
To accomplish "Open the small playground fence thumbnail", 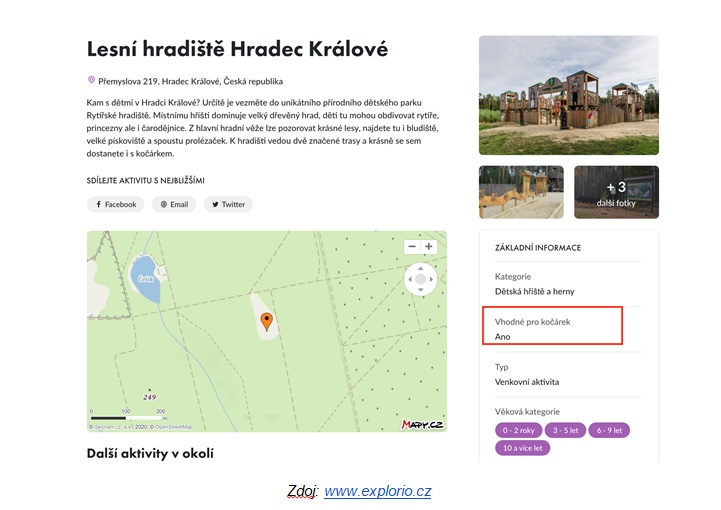I will (x=522, y=191).
